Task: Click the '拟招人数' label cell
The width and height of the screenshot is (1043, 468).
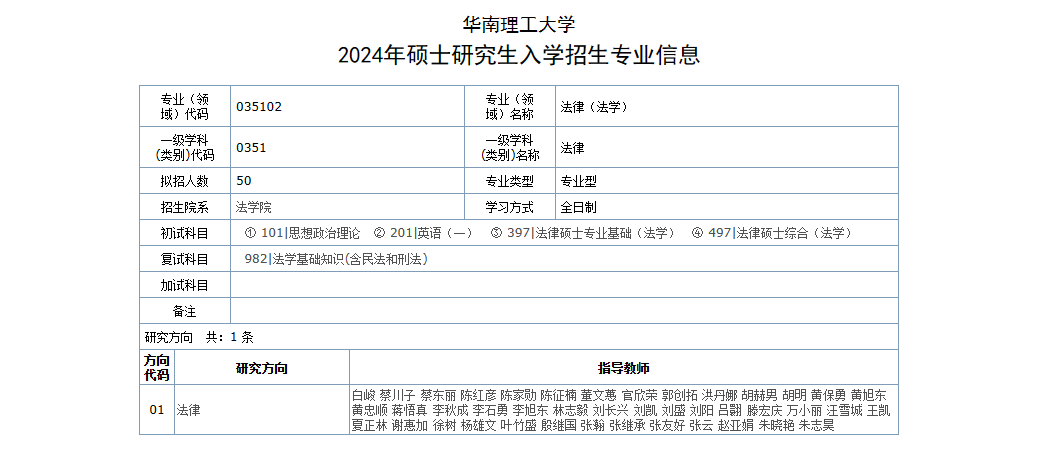Action: [x=185, y=181]
